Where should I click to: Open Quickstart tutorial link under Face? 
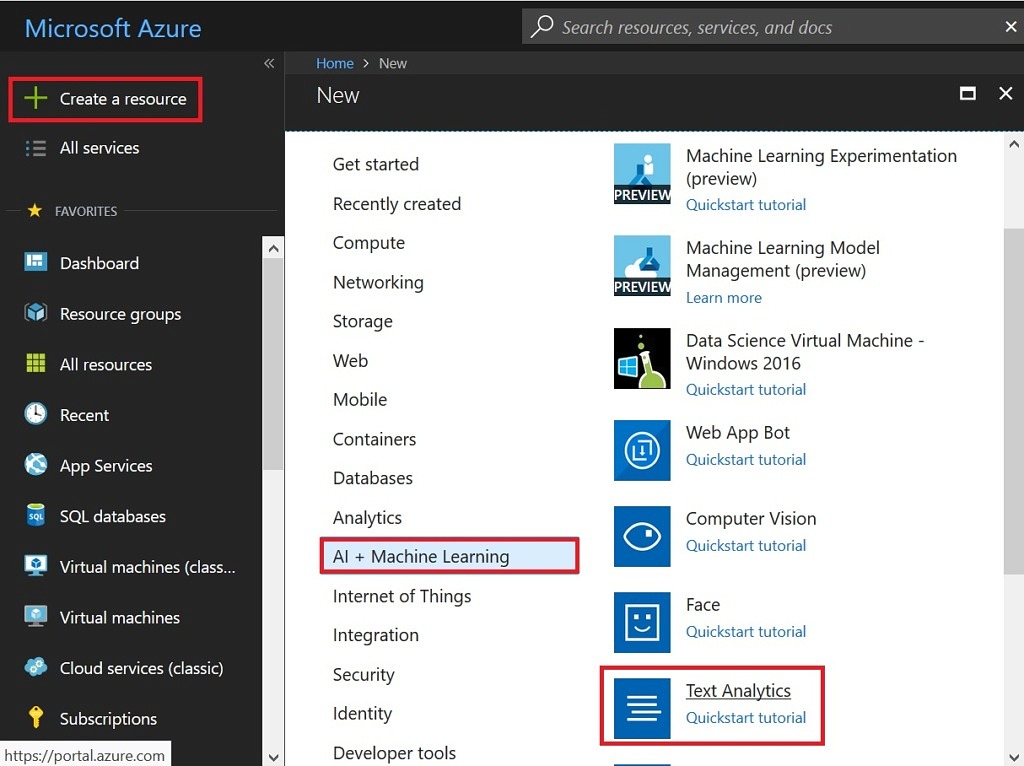(746, 631)
